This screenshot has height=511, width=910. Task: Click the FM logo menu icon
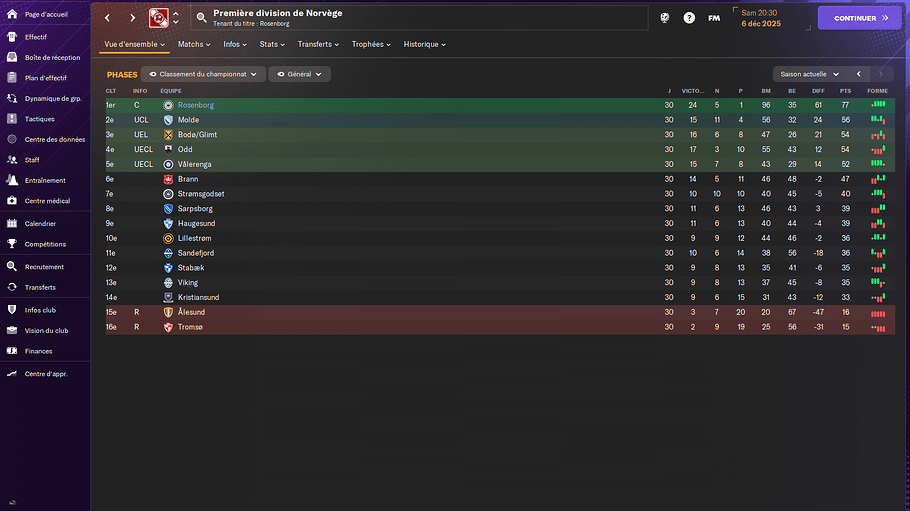point(714,18)
